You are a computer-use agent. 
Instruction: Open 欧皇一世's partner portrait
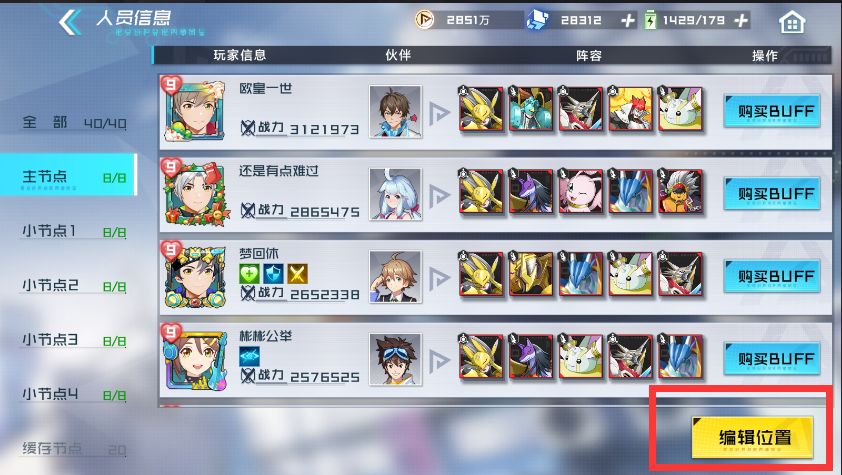(395, 112)
